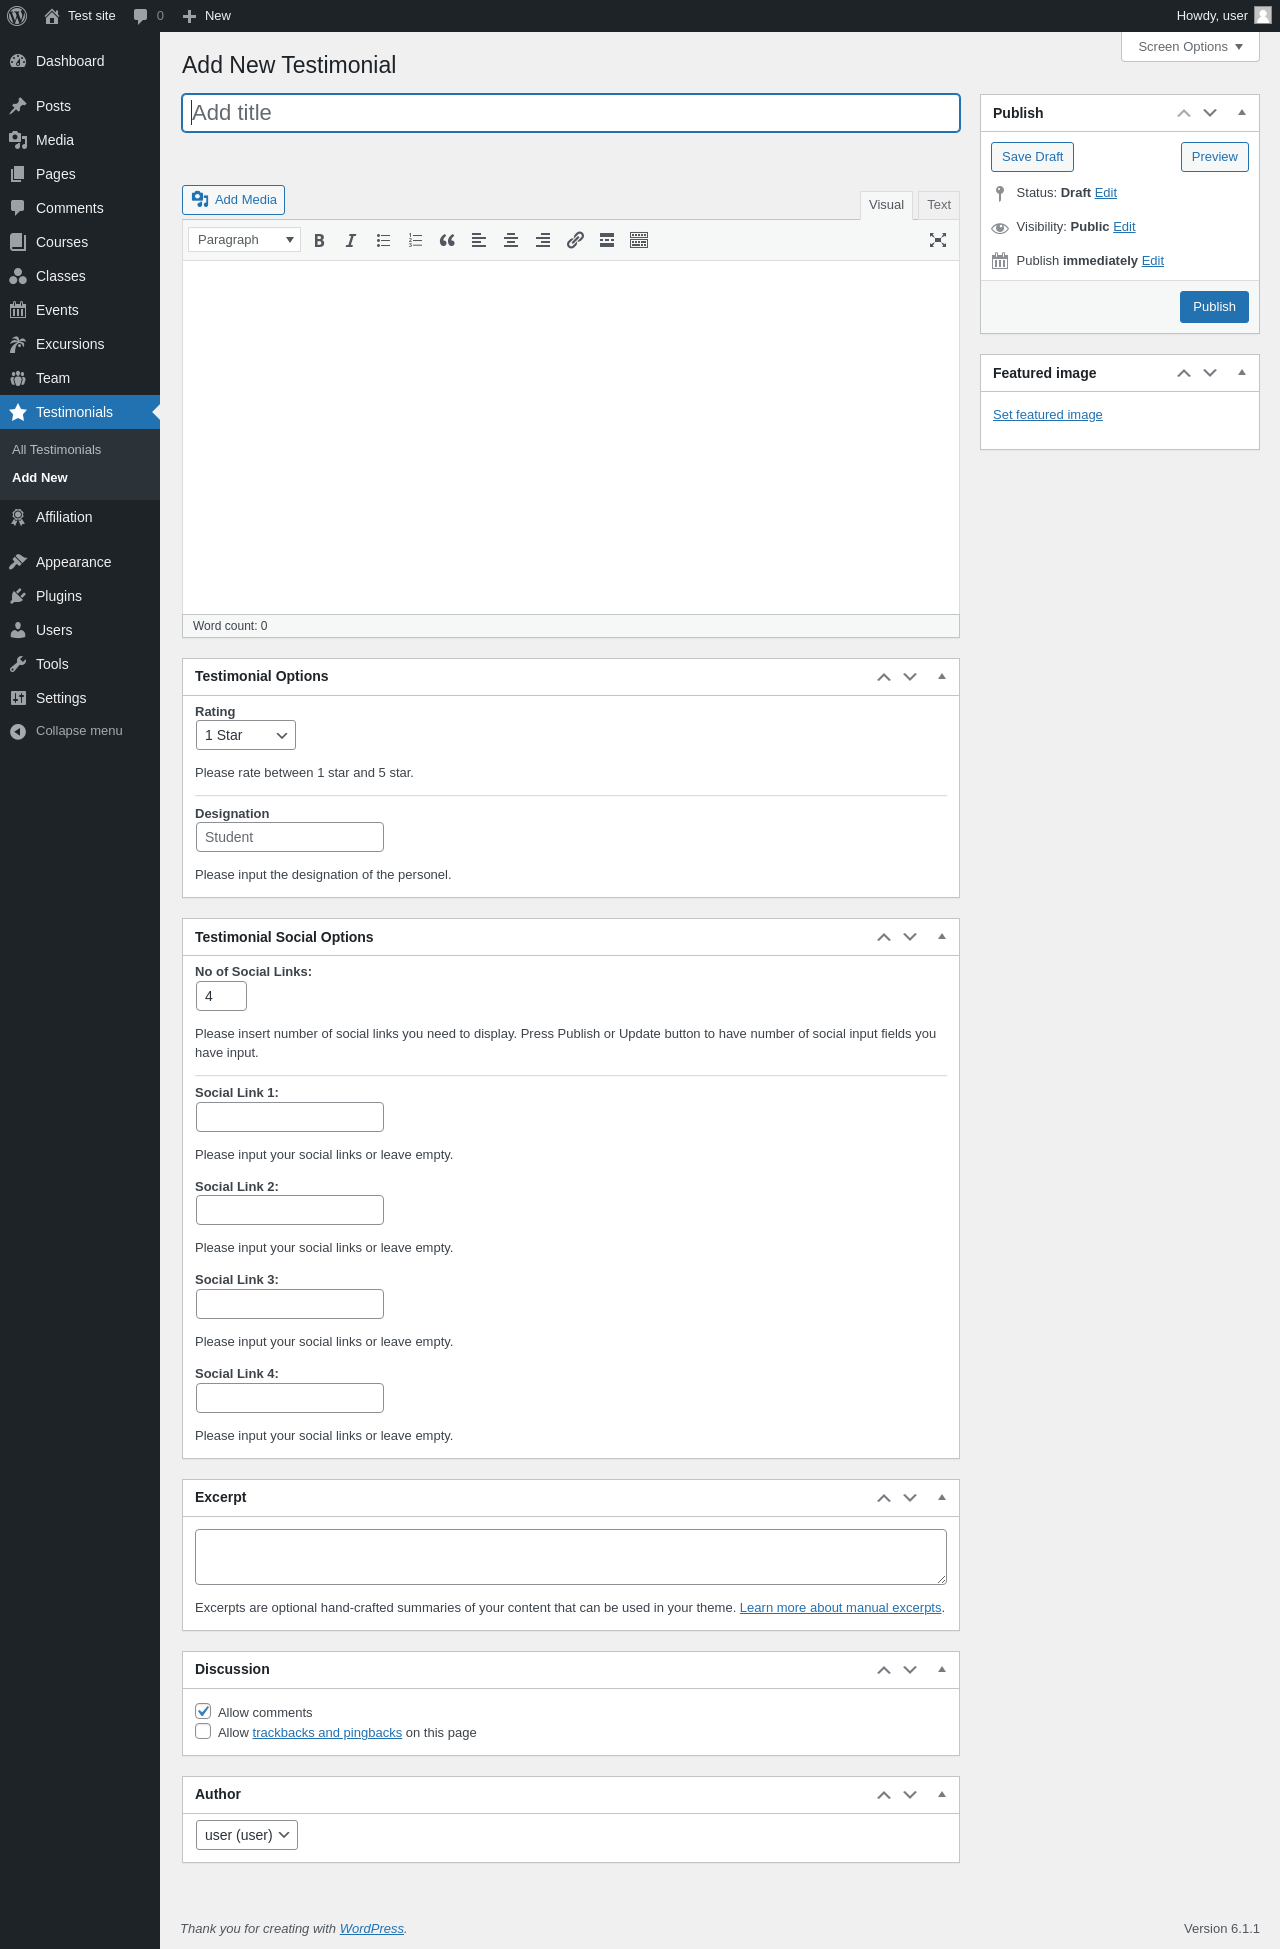
Task: Insert blockquote using the quote icon
Action: coord(447,240)
